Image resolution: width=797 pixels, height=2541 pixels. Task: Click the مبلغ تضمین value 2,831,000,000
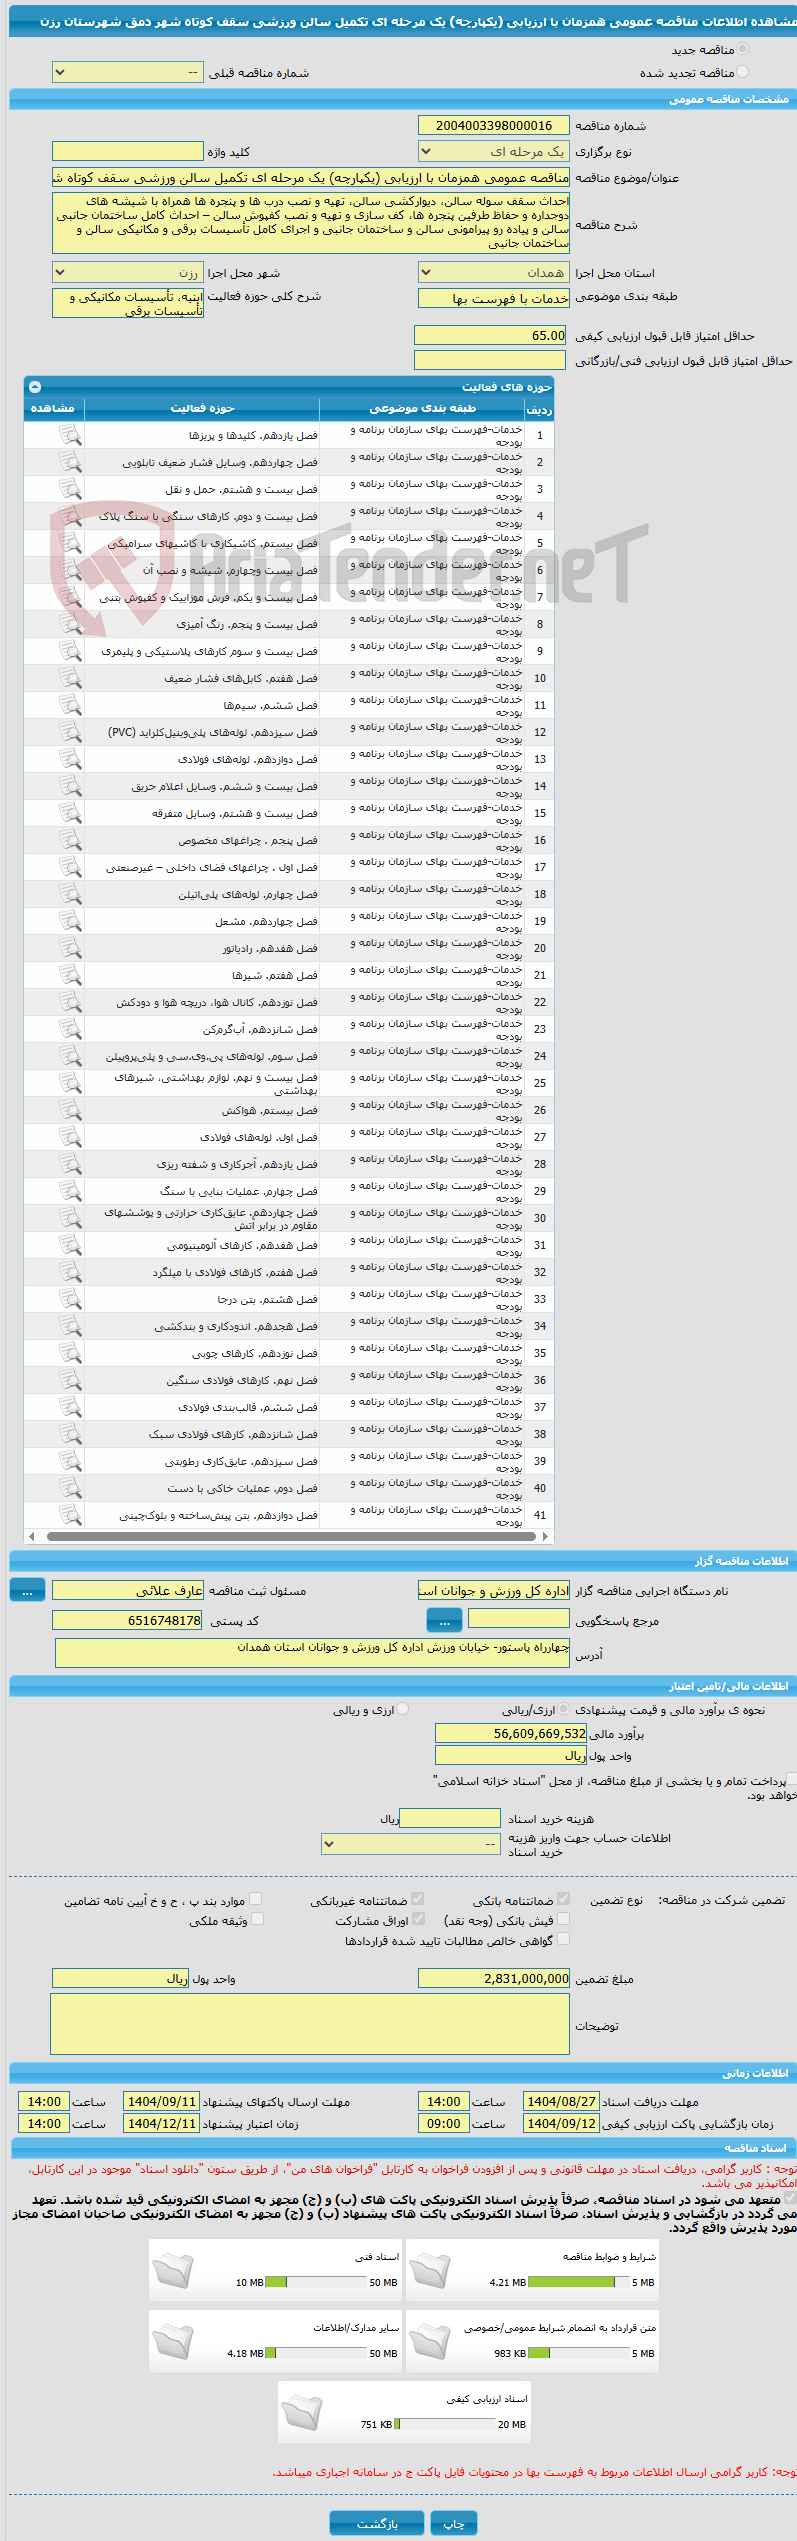[493, 1977]
